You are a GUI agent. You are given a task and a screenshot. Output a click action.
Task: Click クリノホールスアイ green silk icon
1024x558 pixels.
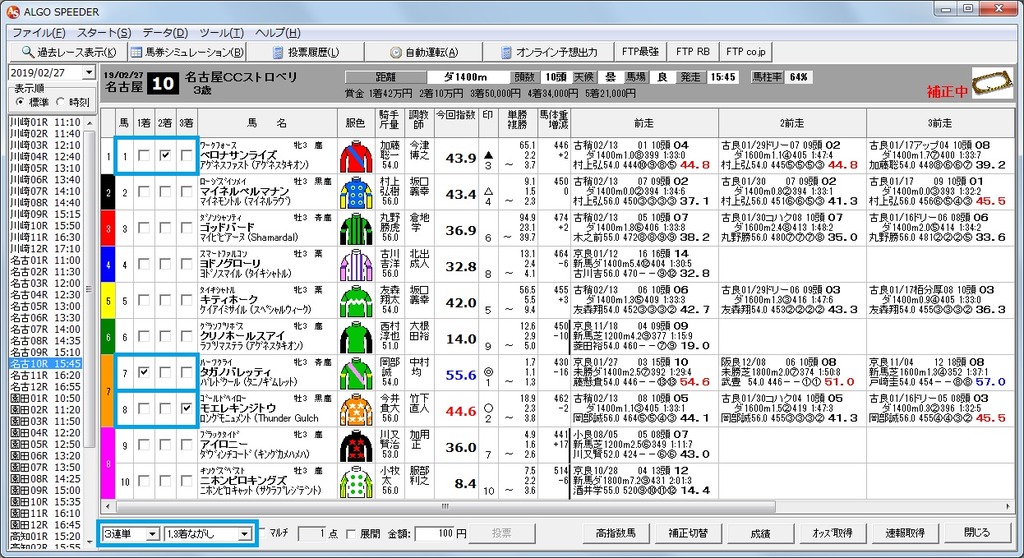(356, 337)
